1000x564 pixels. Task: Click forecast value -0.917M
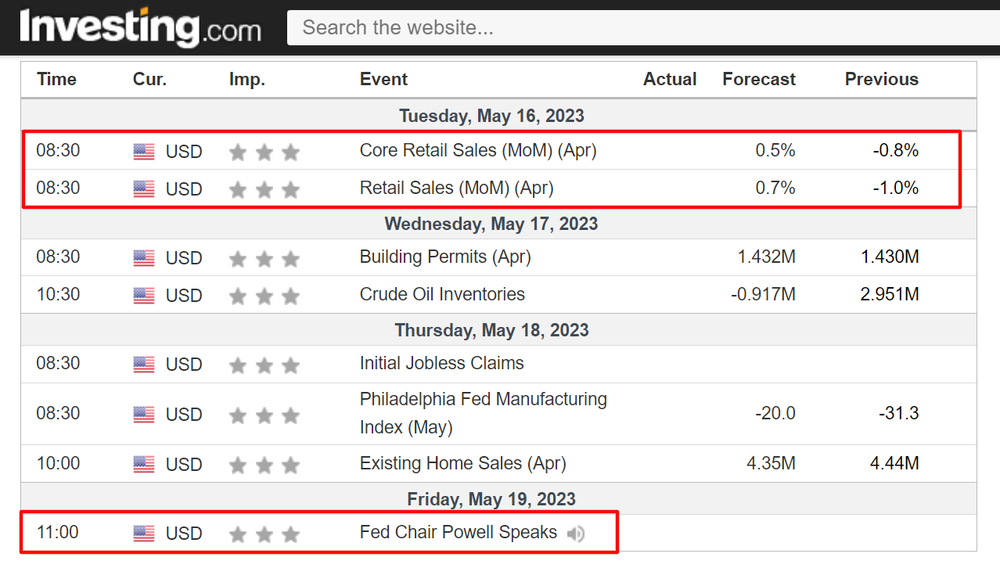[763, 294]
